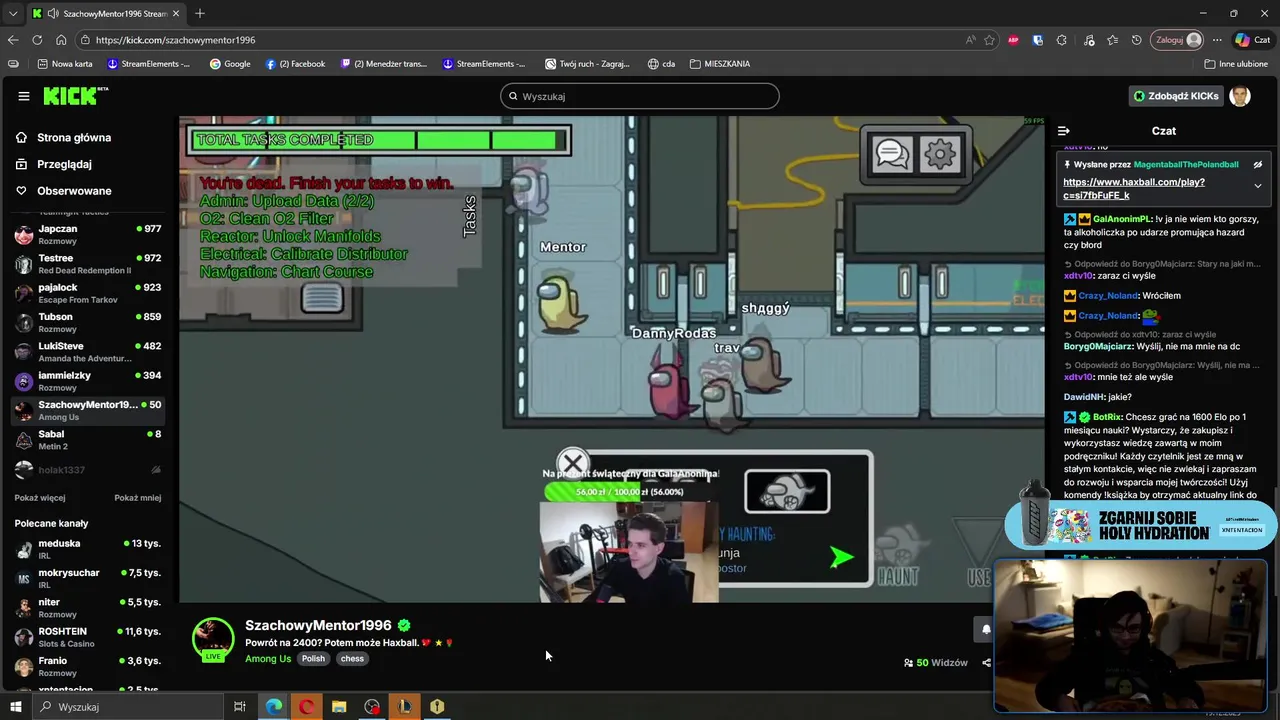Close the donation goal overlay with X
Image resolution: width=1280 pixels, height=720 pixels.
(x=573, y=464)
